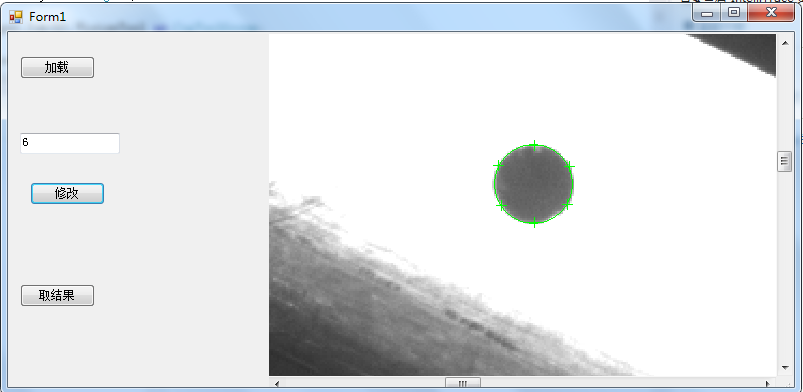Click the horizontal scrollbar thumb
This screenshot has height=392, width=803.
[462, 383]
